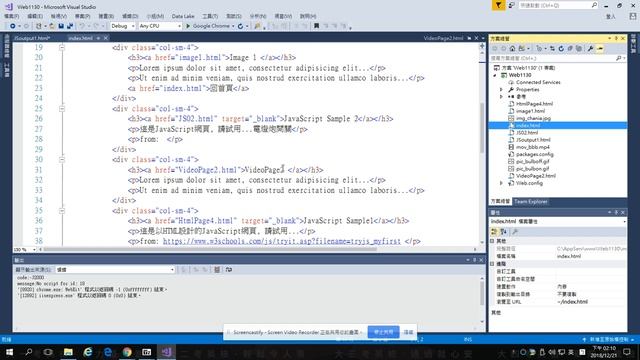Open Internet Explorer from the taskbar

(88, 352)
